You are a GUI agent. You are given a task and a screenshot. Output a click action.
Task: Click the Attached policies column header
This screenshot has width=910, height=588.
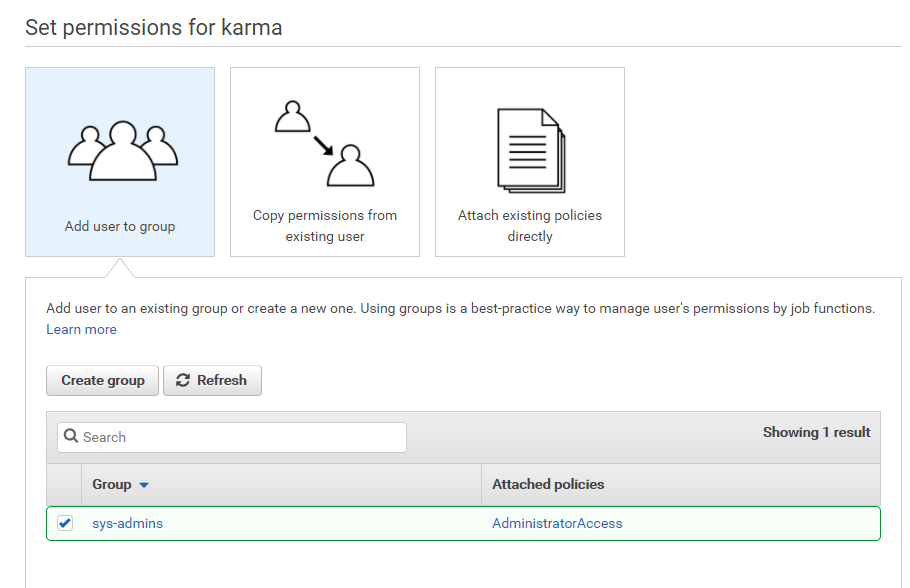coord(548,484)
